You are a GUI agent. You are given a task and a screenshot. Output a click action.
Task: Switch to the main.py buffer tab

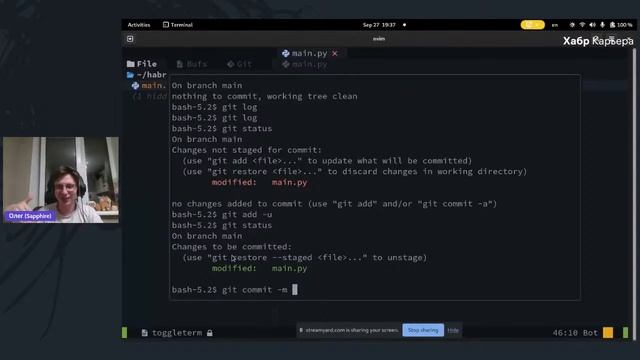tap(309, 53)
